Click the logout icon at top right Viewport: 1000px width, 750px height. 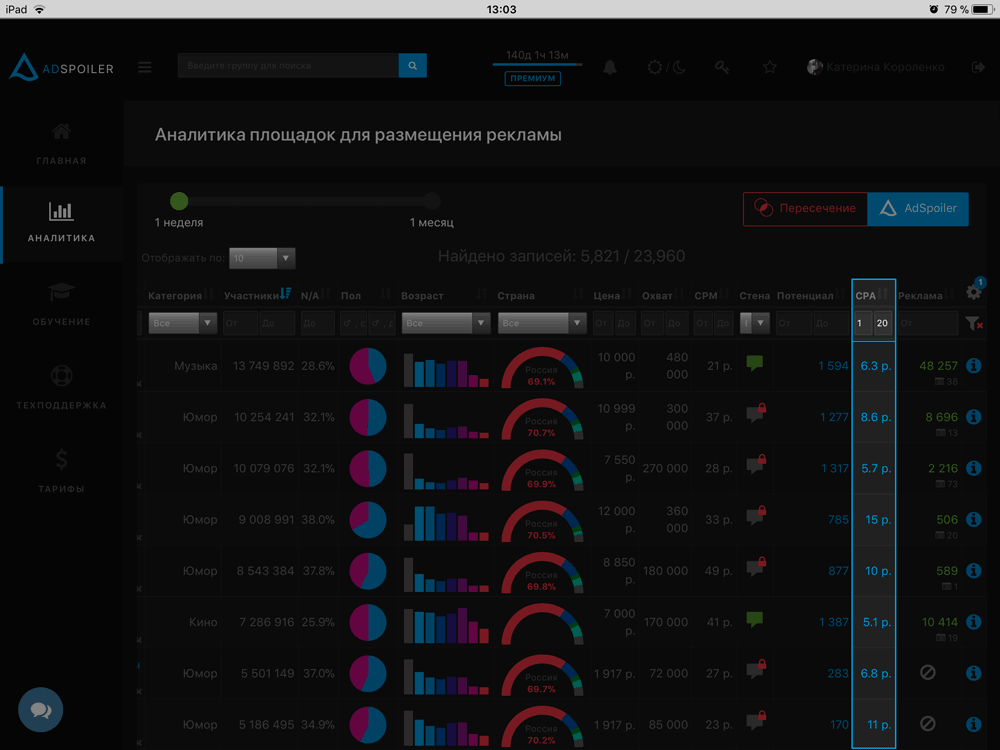(x=977, y=67)
